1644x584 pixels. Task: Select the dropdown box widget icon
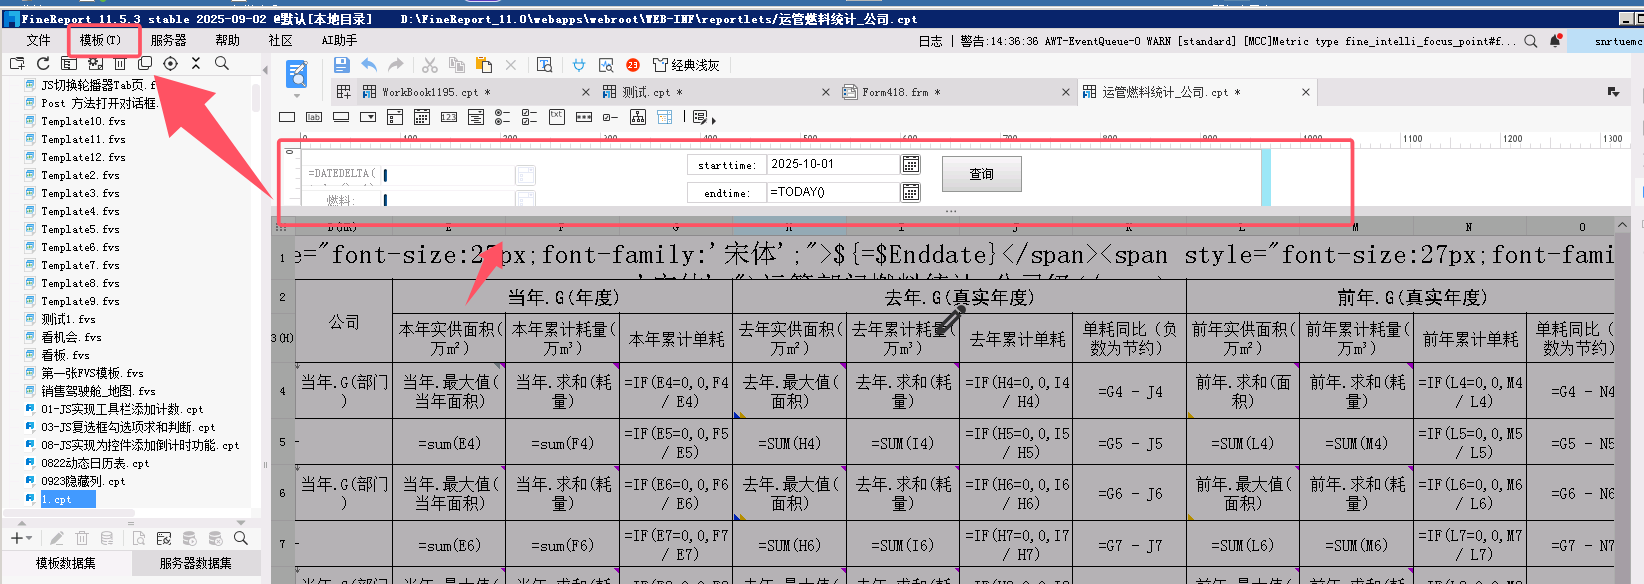coord(368,117)
